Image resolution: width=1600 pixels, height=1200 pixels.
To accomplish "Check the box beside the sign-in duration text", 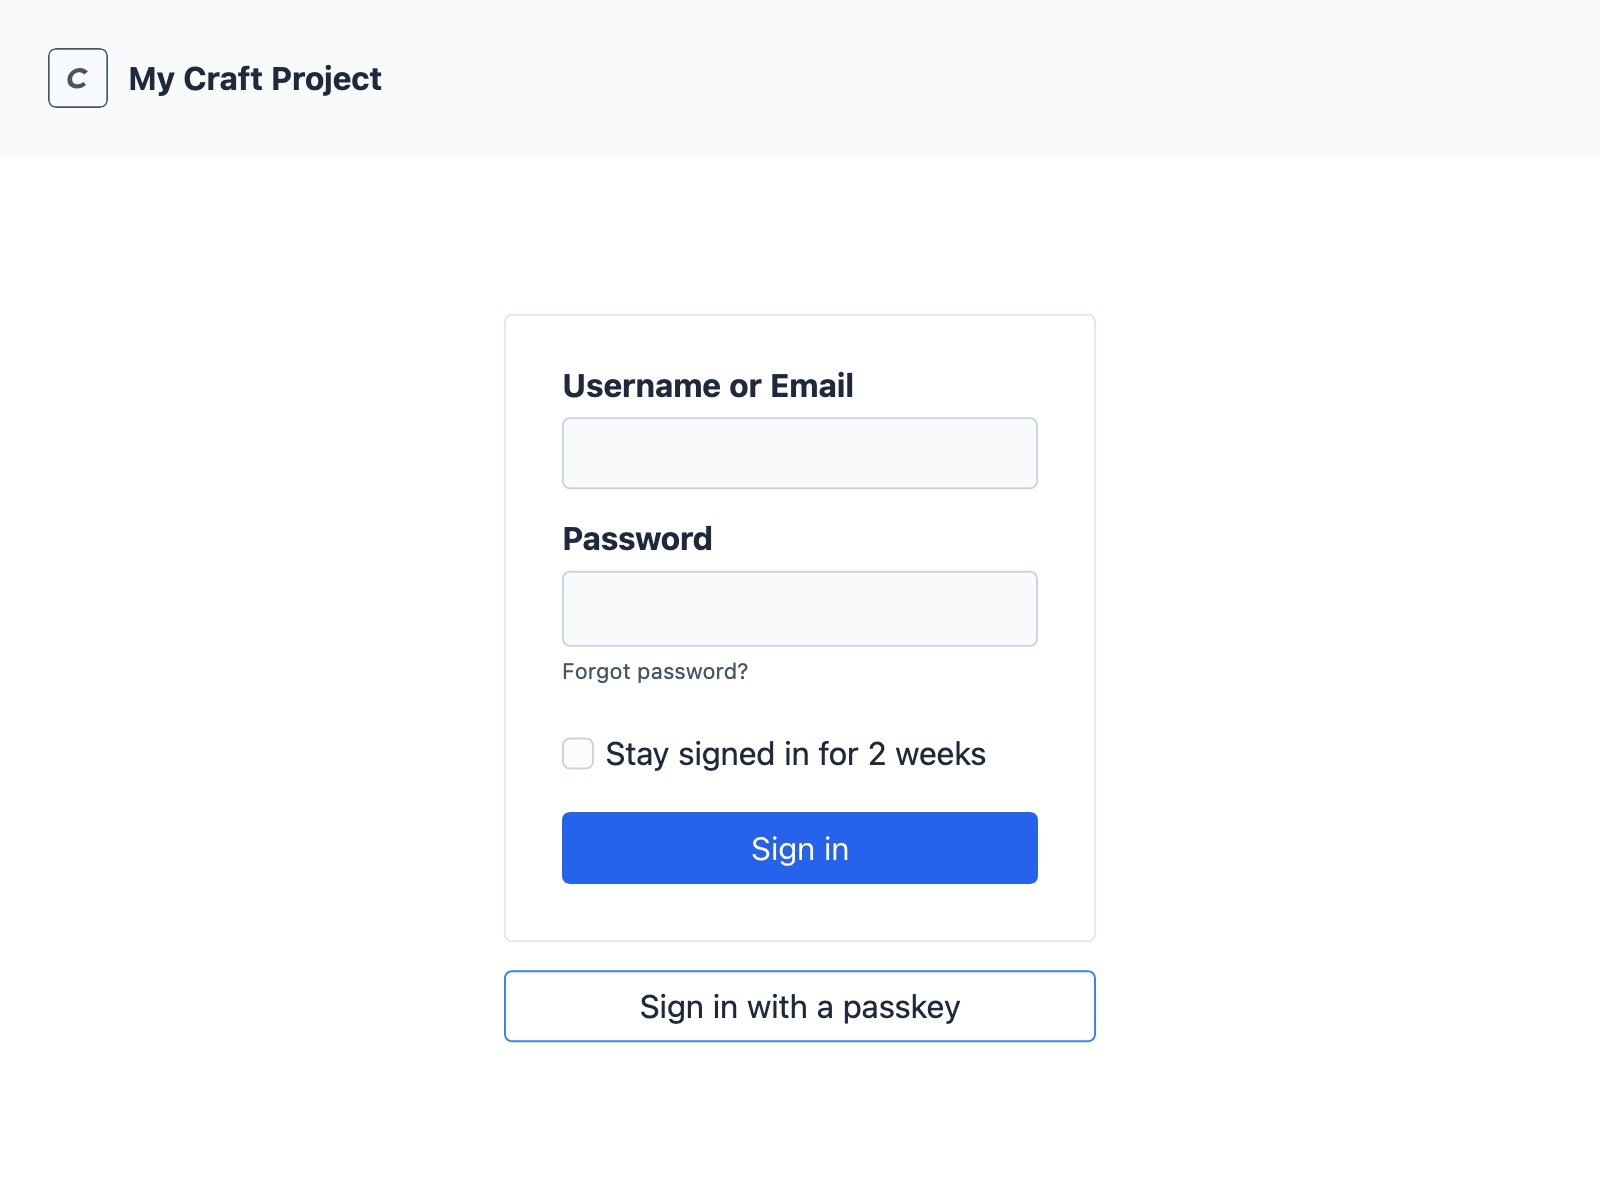I will (x=577, y=753).
